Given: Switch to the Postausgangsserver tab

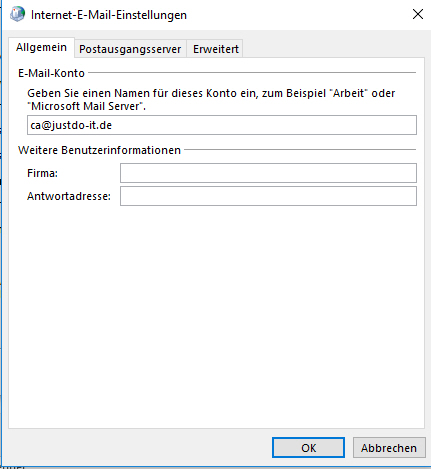Looking at the screenshot, I should 130,49.
